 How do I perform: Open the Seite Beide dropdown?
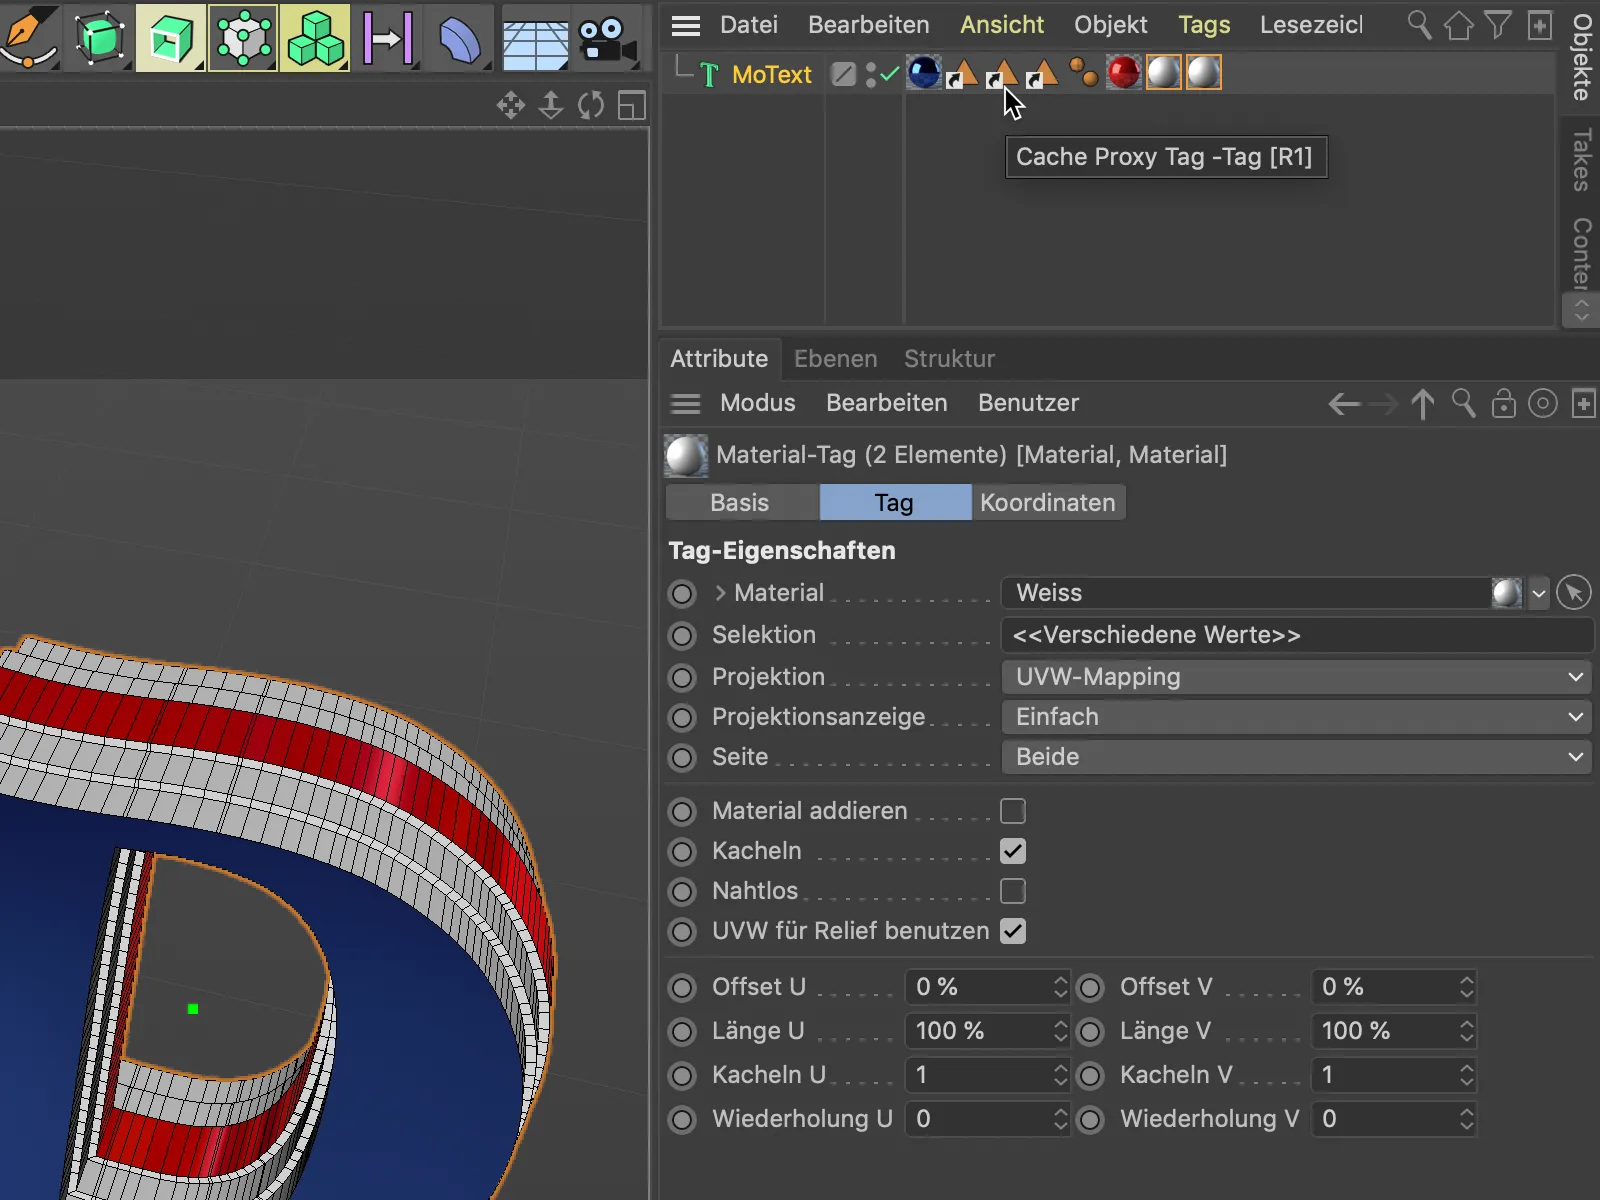click(x=1297, y=757)
